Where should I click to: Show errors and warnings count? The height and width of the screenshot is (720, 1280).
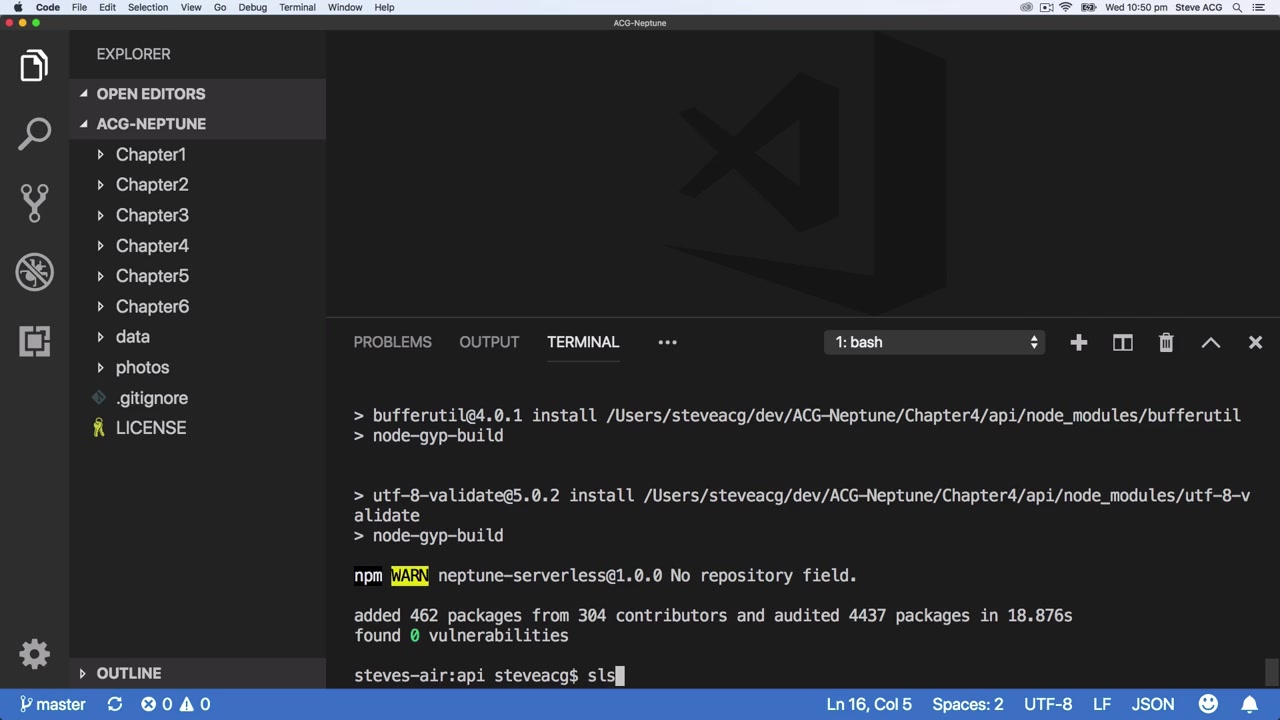click(x=175, y=704)
